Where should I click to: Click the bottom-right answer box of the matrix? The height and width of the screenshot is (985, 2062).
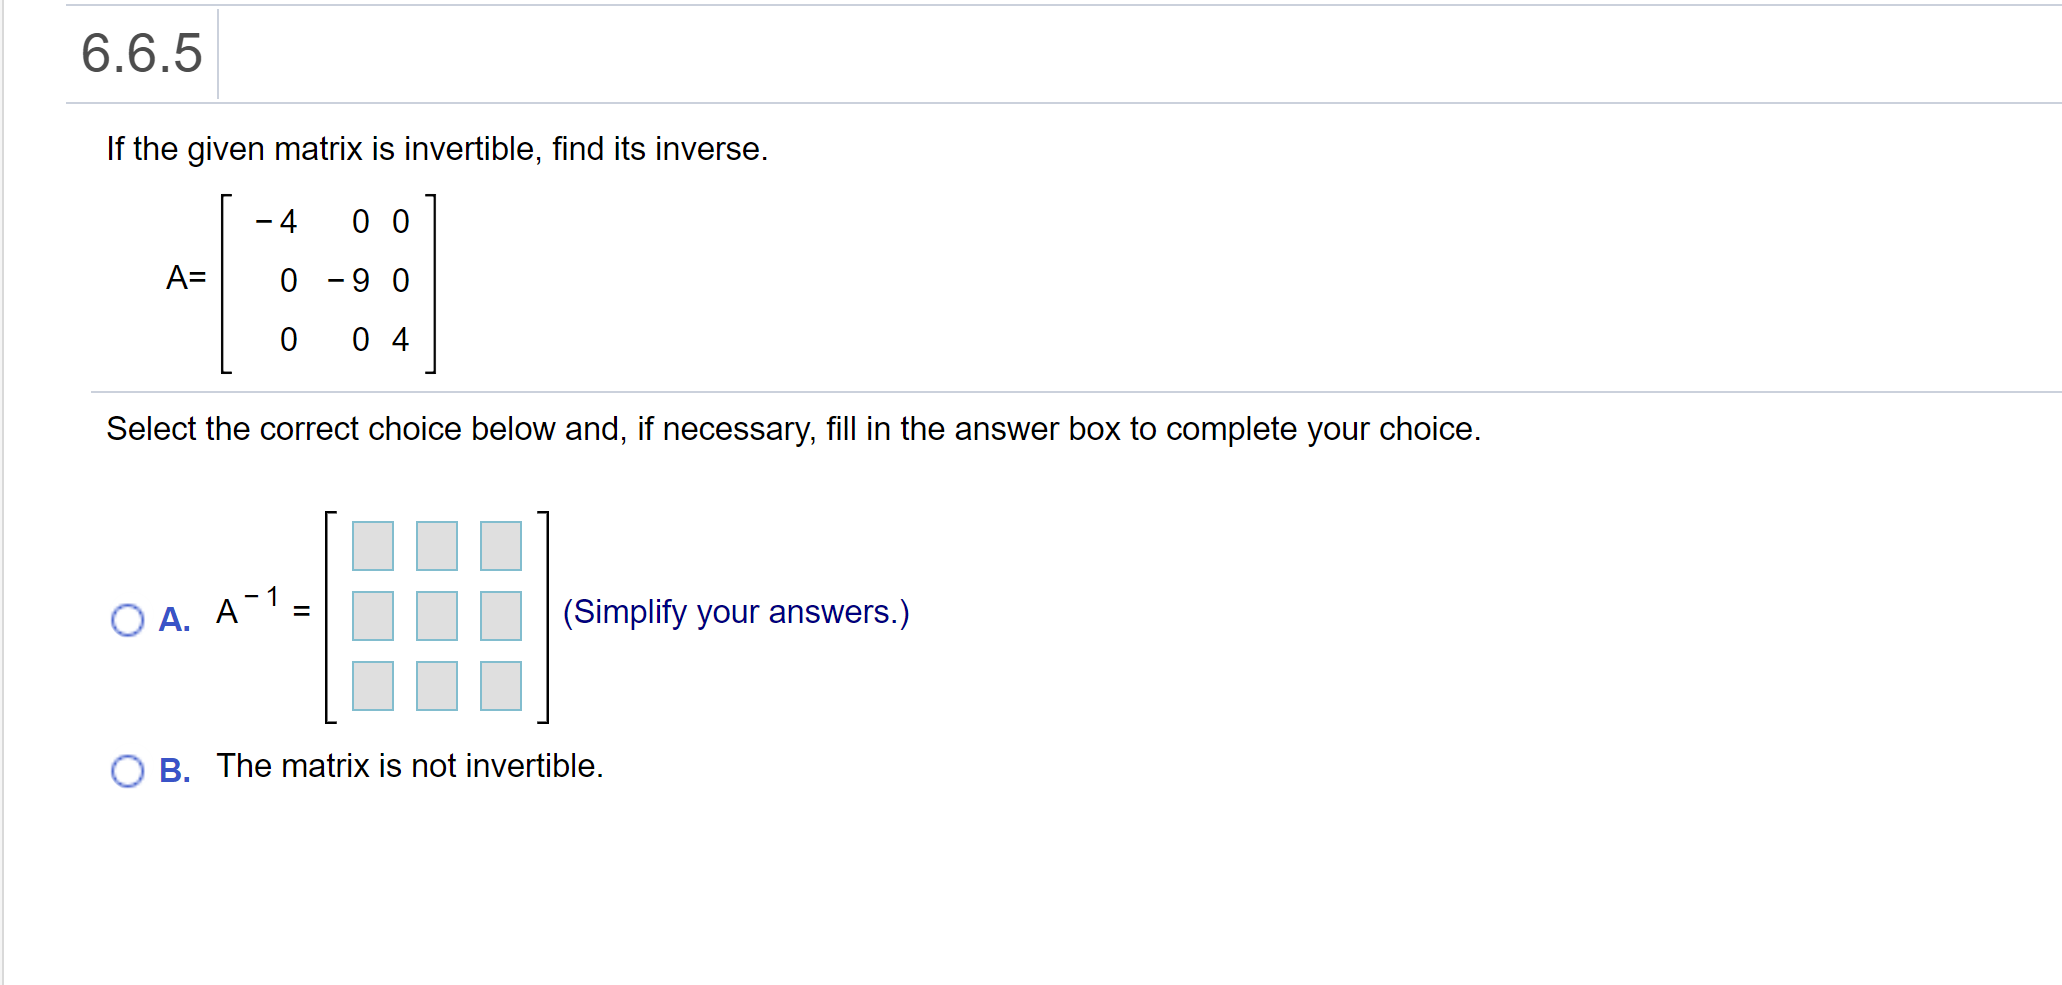coord(499,687)
